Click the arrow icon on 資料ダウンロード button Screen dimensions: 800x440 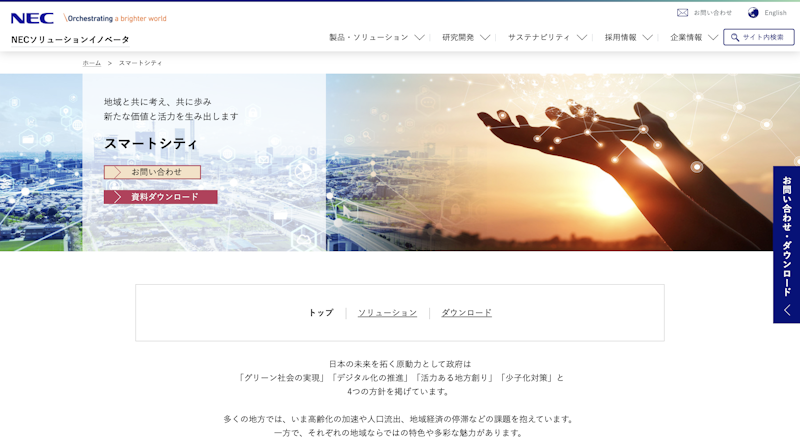tap(117, 197)
